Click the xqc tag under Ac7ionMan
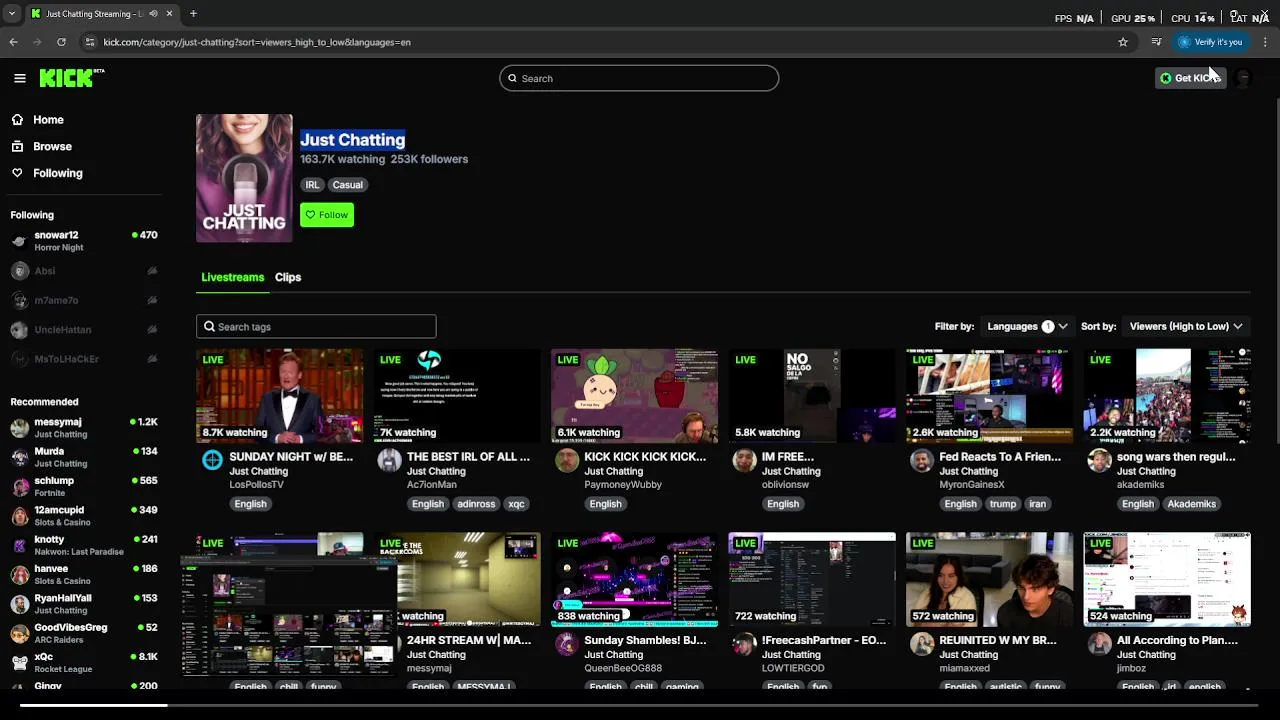The height and width of the screenshot is (720, 1280). pyautogui.click(x=516, y=504)
